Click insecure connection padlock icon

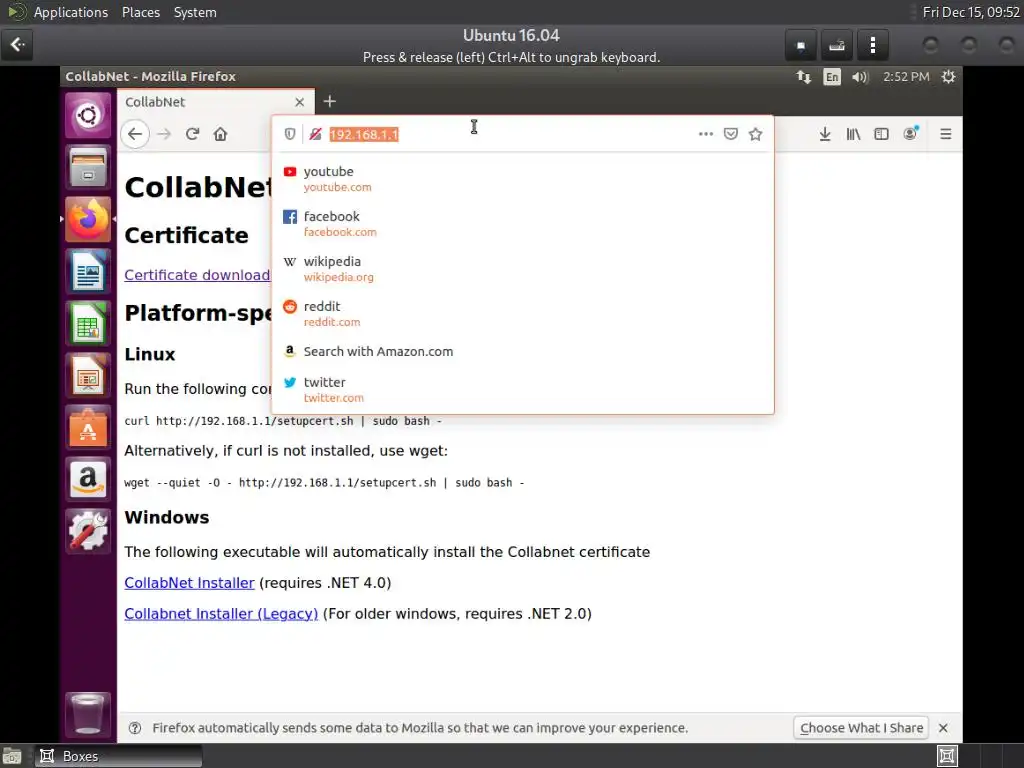point(315,134)
